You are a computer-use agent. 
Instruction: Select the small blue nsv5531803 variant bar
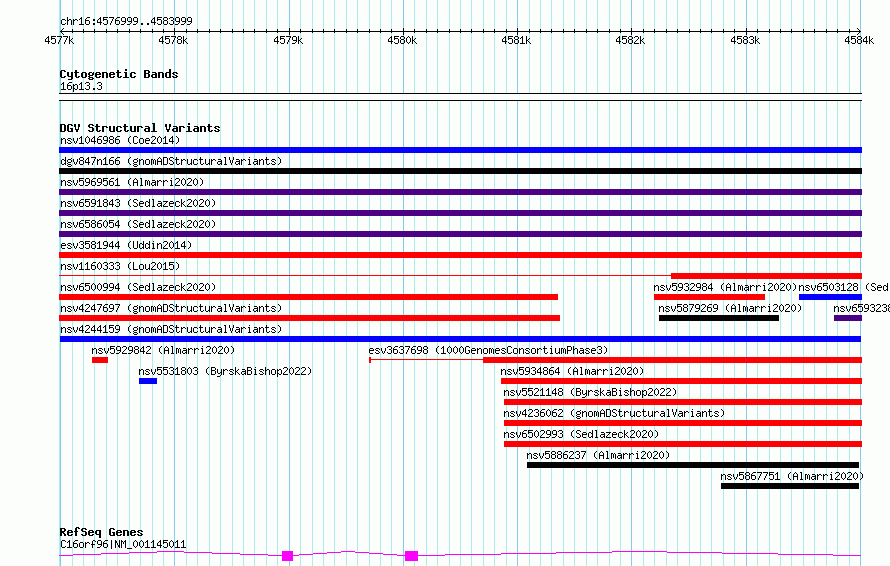pos(148,381)
